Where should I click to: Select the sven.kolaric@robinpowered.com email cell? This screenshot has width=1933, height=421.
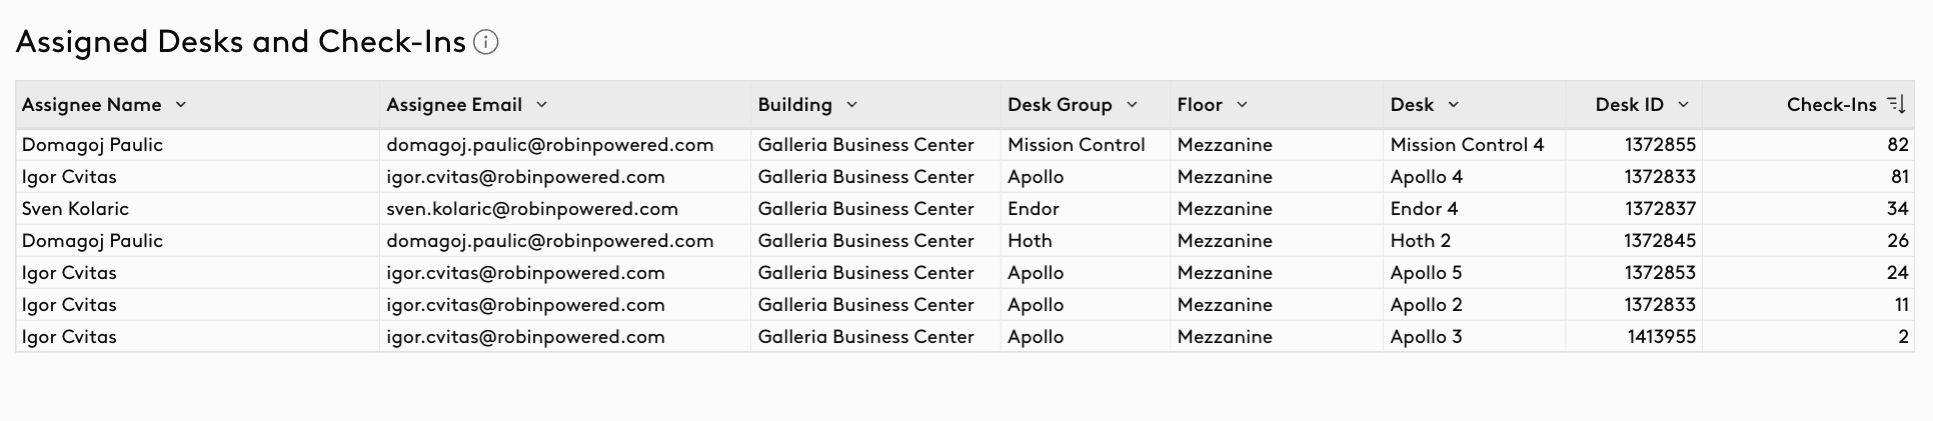pyautogui.click(x=532, y=209)
